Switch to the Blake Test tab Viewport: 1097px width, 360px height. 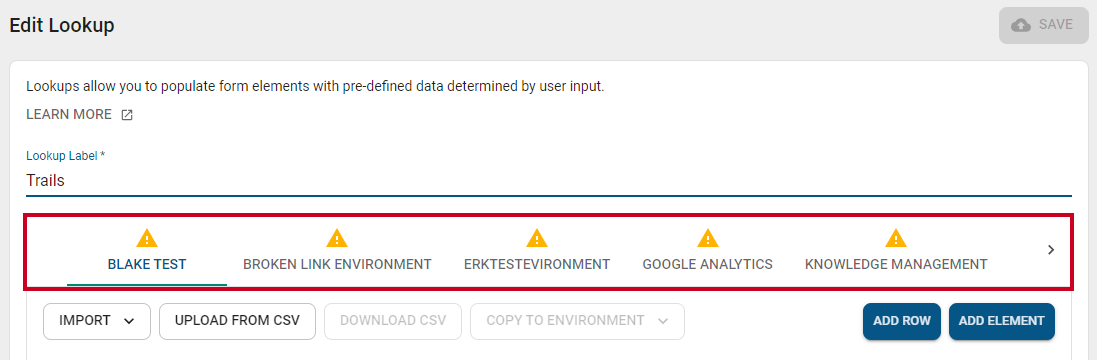click(x=147, y=264)
